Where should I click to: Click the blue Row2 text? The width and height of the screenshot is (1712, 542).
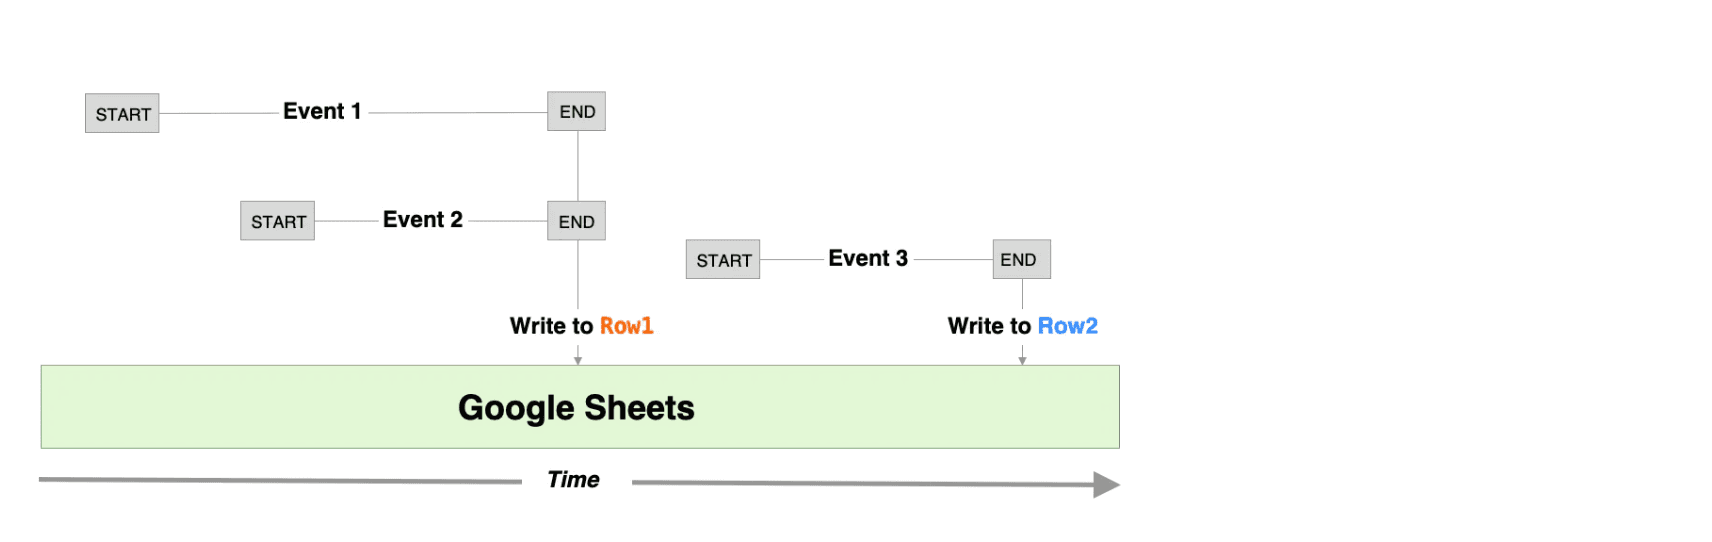click(1068, 326)
